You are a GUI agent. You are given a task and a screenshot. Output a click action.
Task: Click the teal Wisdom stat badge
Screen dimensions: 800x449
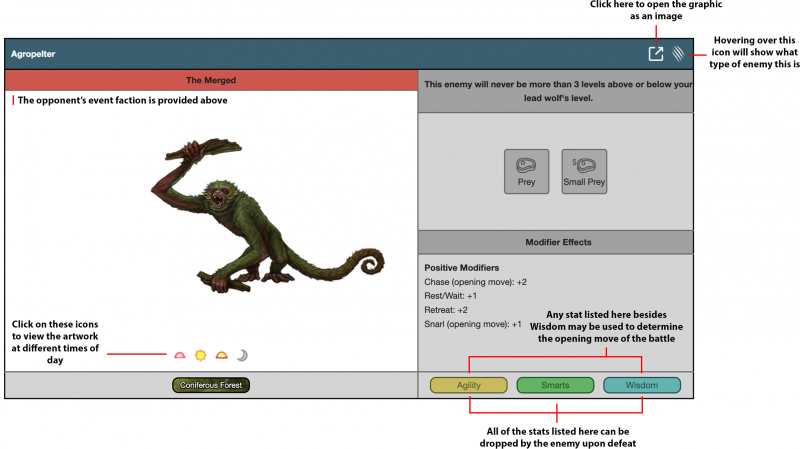click(641, 385)
